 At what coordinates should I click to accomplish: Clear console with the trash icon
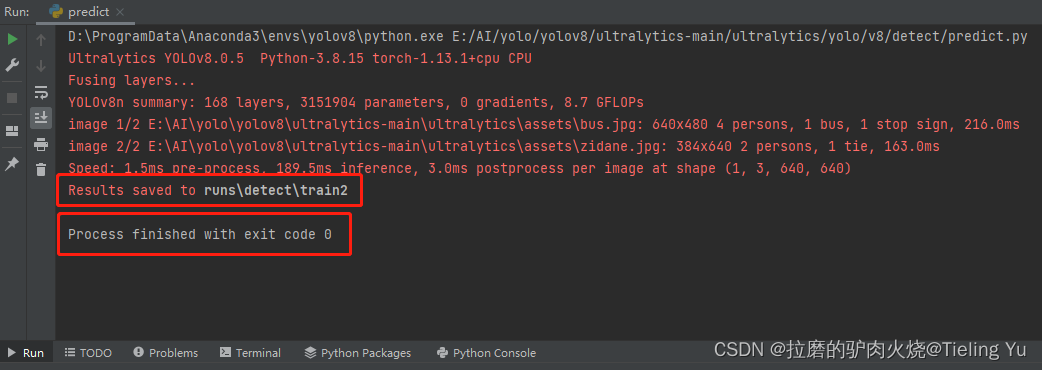(41, 169)
